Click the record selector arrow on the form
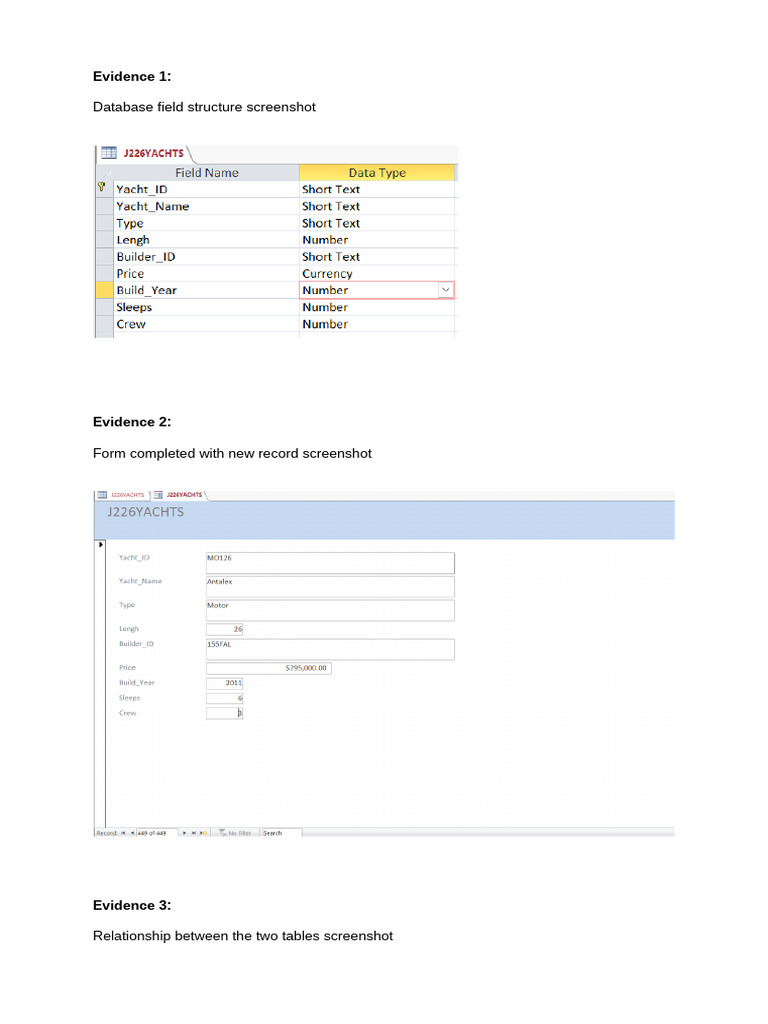Viewport: 768px width, 1024px height. click(x=101, y=544)
